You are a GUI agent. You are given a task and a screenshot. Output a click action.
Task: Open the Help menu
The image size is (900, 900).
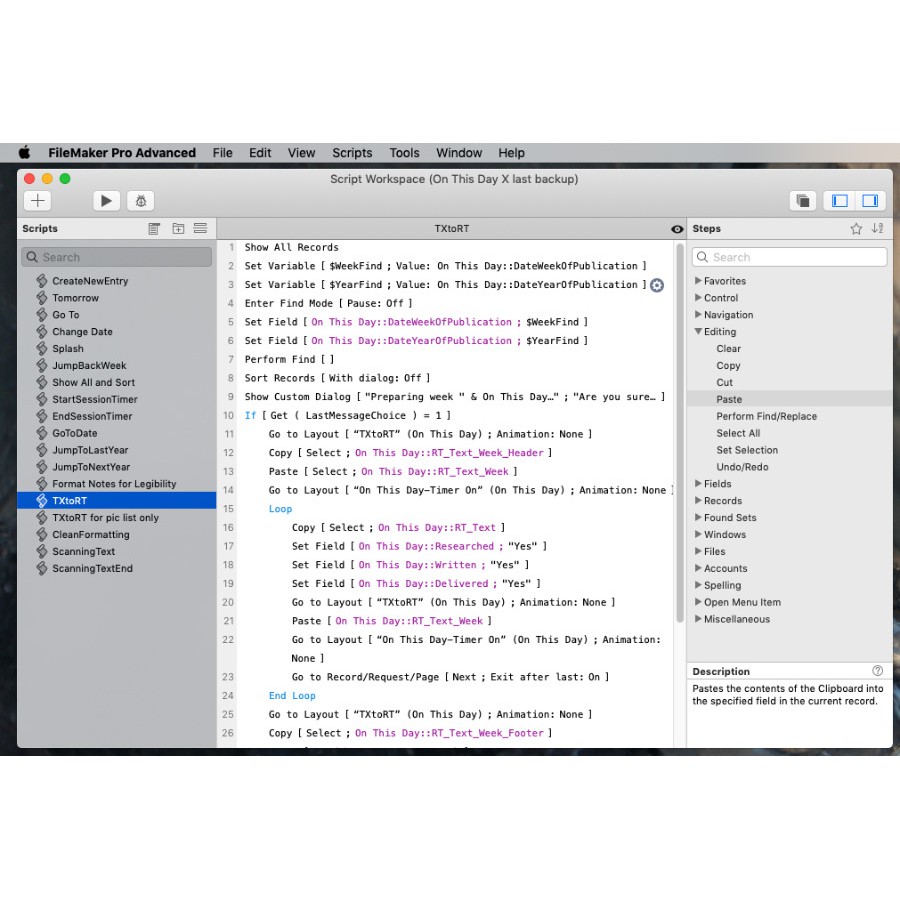click(511, 153)
